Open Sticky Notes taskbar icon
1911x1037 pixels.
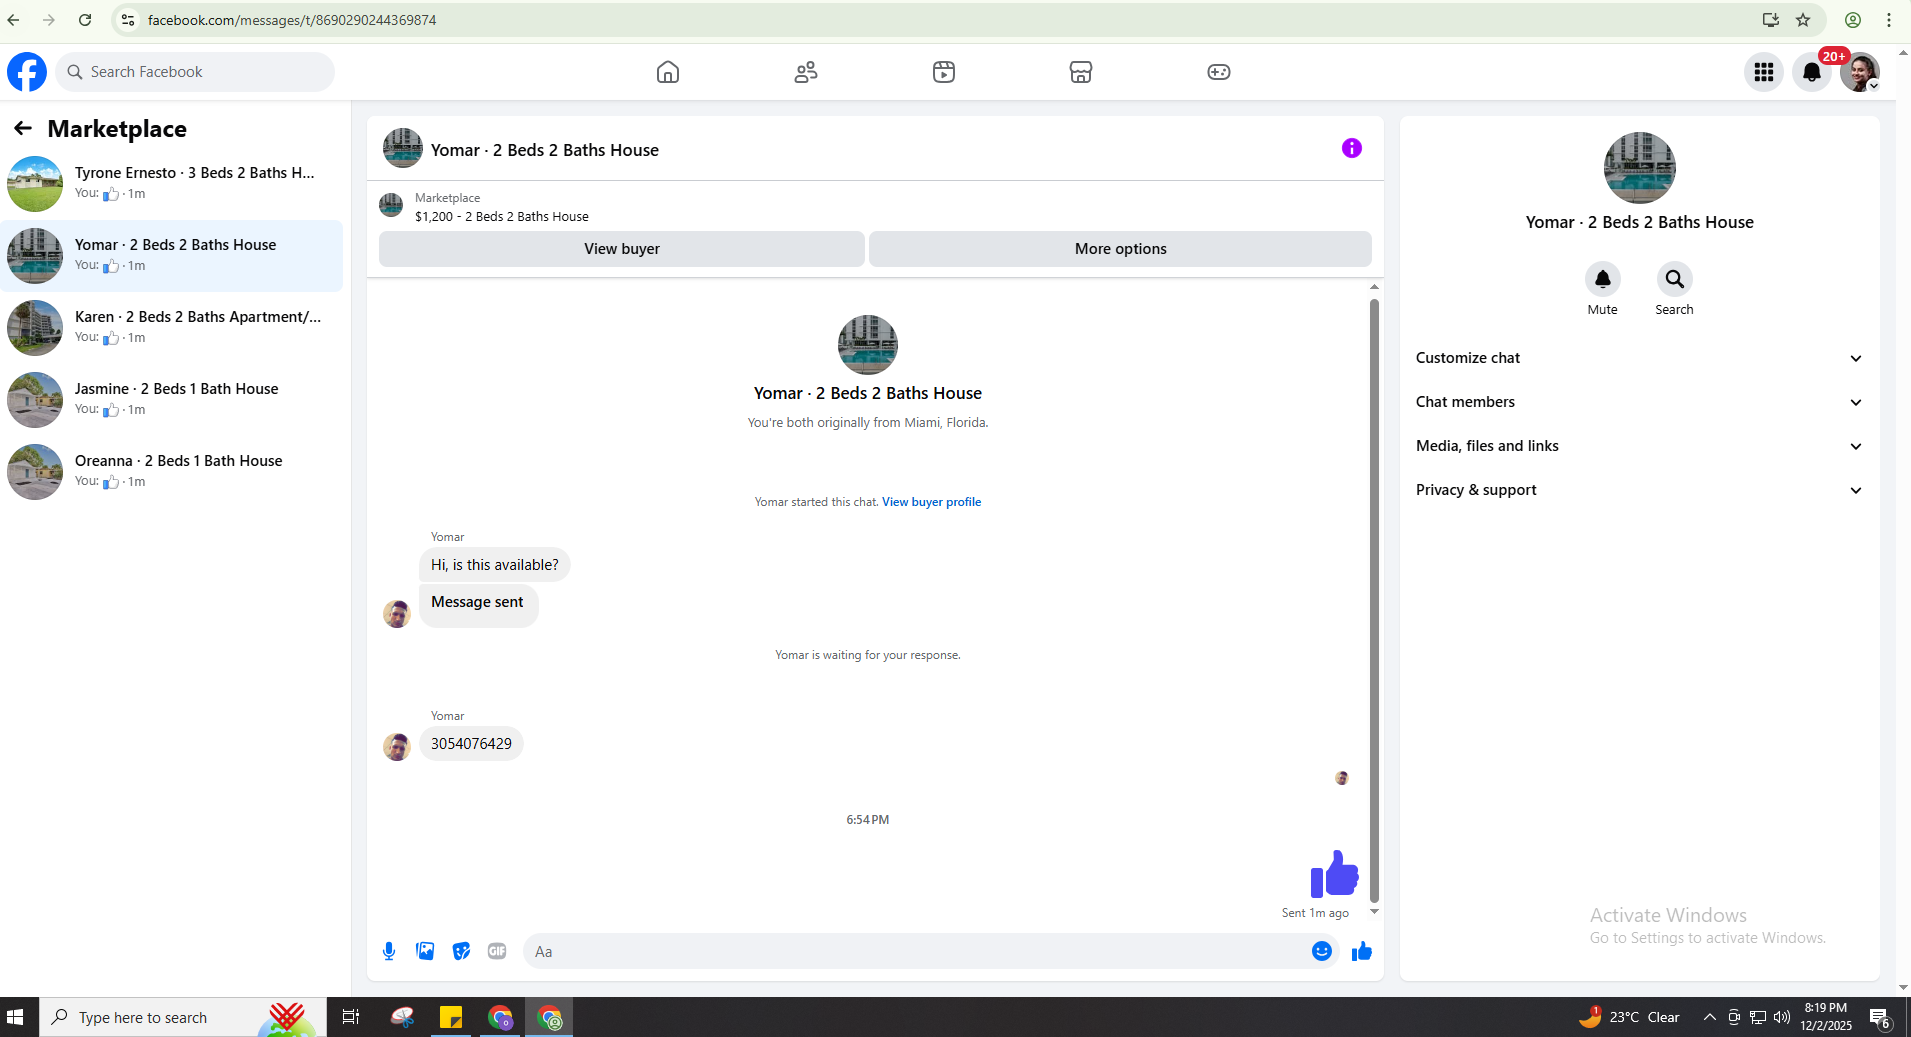pos(451,1017)
